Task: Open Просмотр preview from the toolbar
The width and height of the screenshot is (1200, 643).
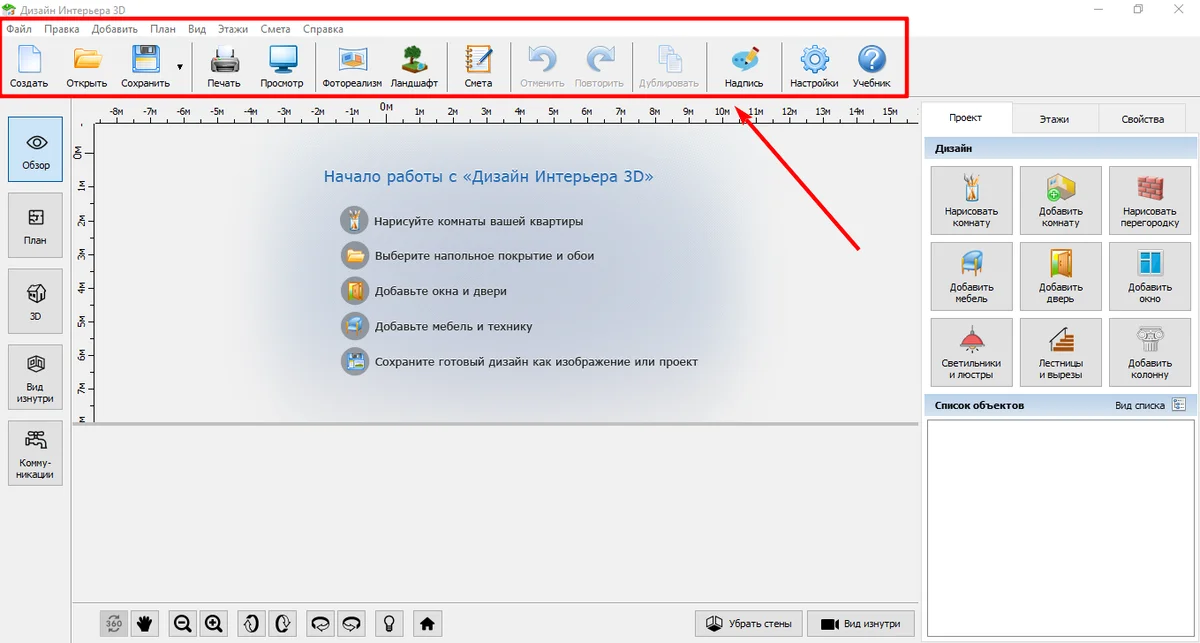Action: [281, 67]
